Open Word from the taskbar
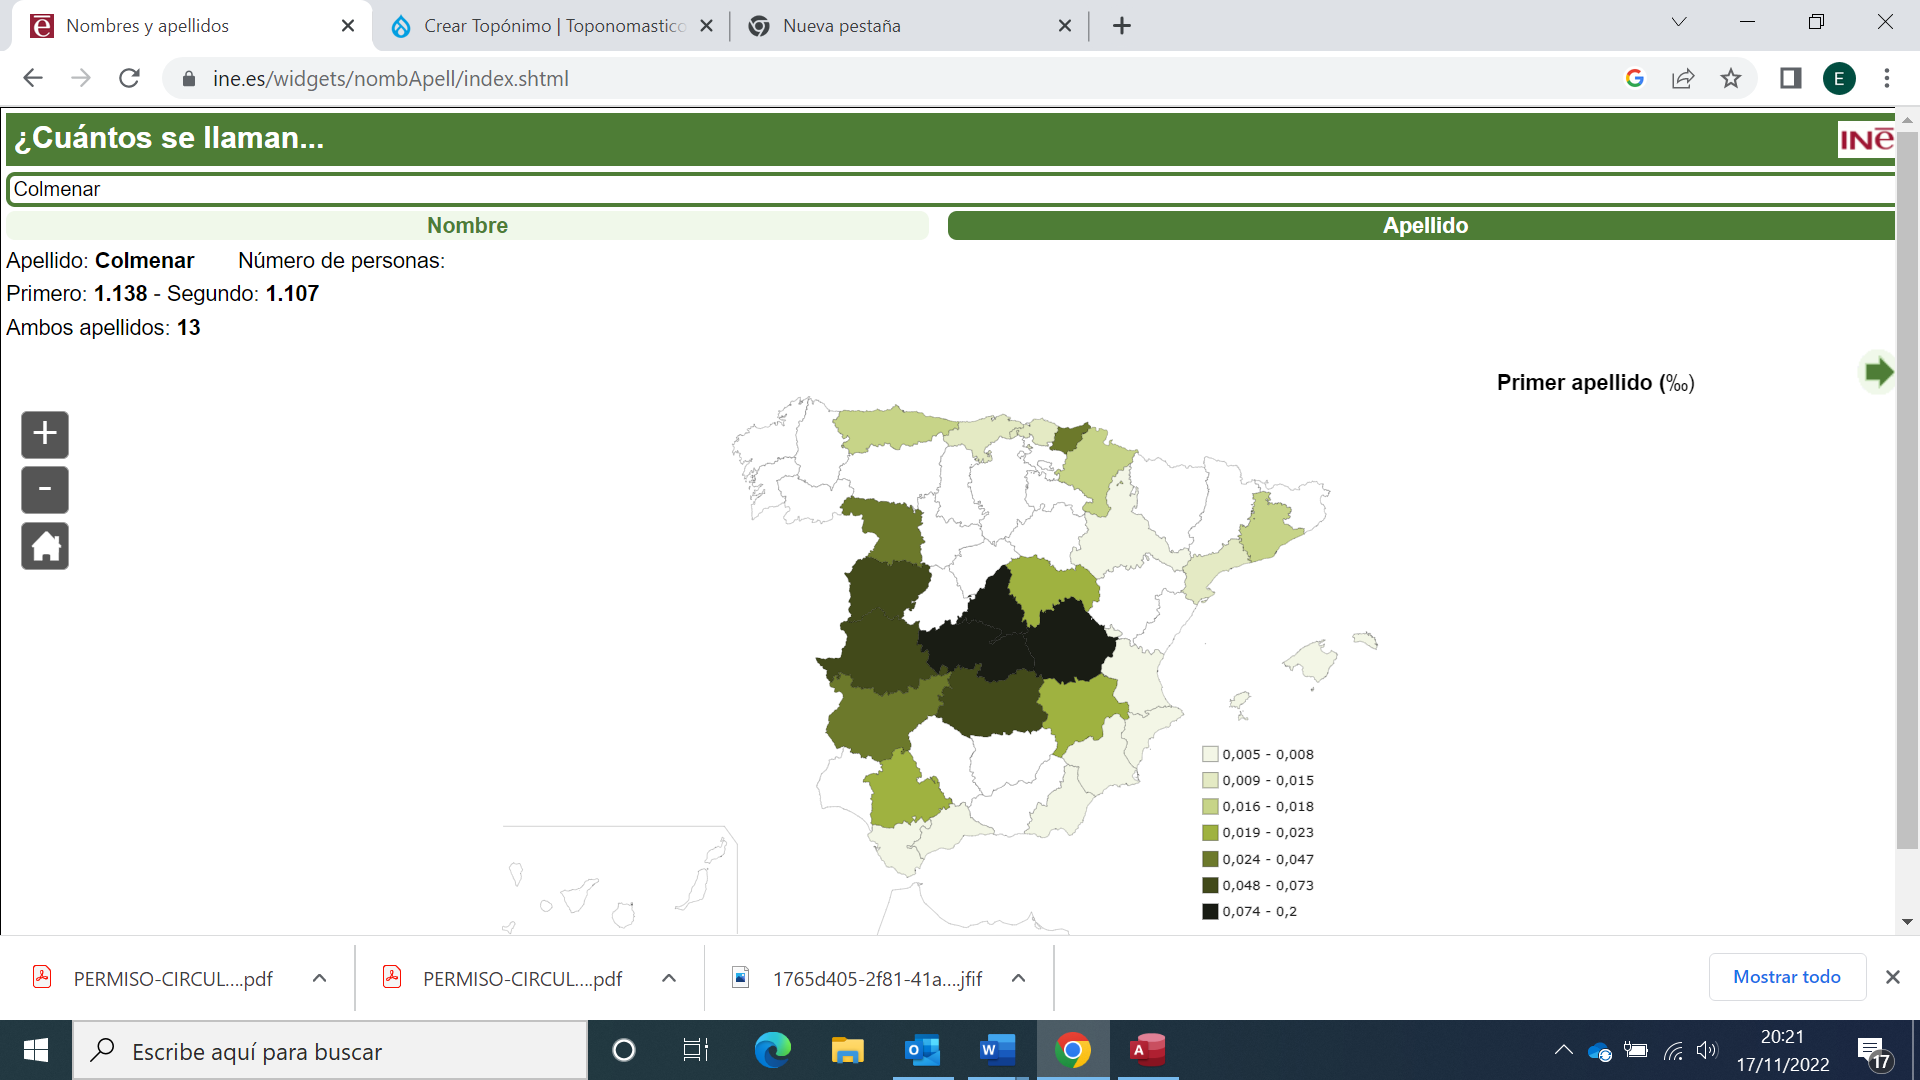1920x1080 pixels. click(x=997, y=1050)
